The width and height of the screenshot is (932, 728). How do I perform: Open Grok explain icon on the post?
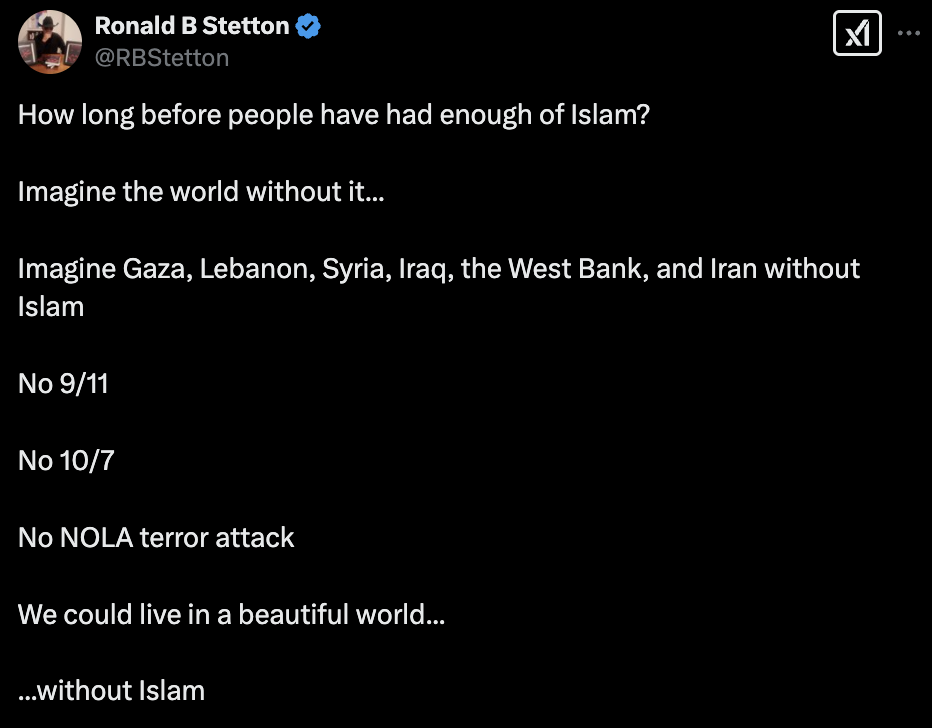(857, 33)
